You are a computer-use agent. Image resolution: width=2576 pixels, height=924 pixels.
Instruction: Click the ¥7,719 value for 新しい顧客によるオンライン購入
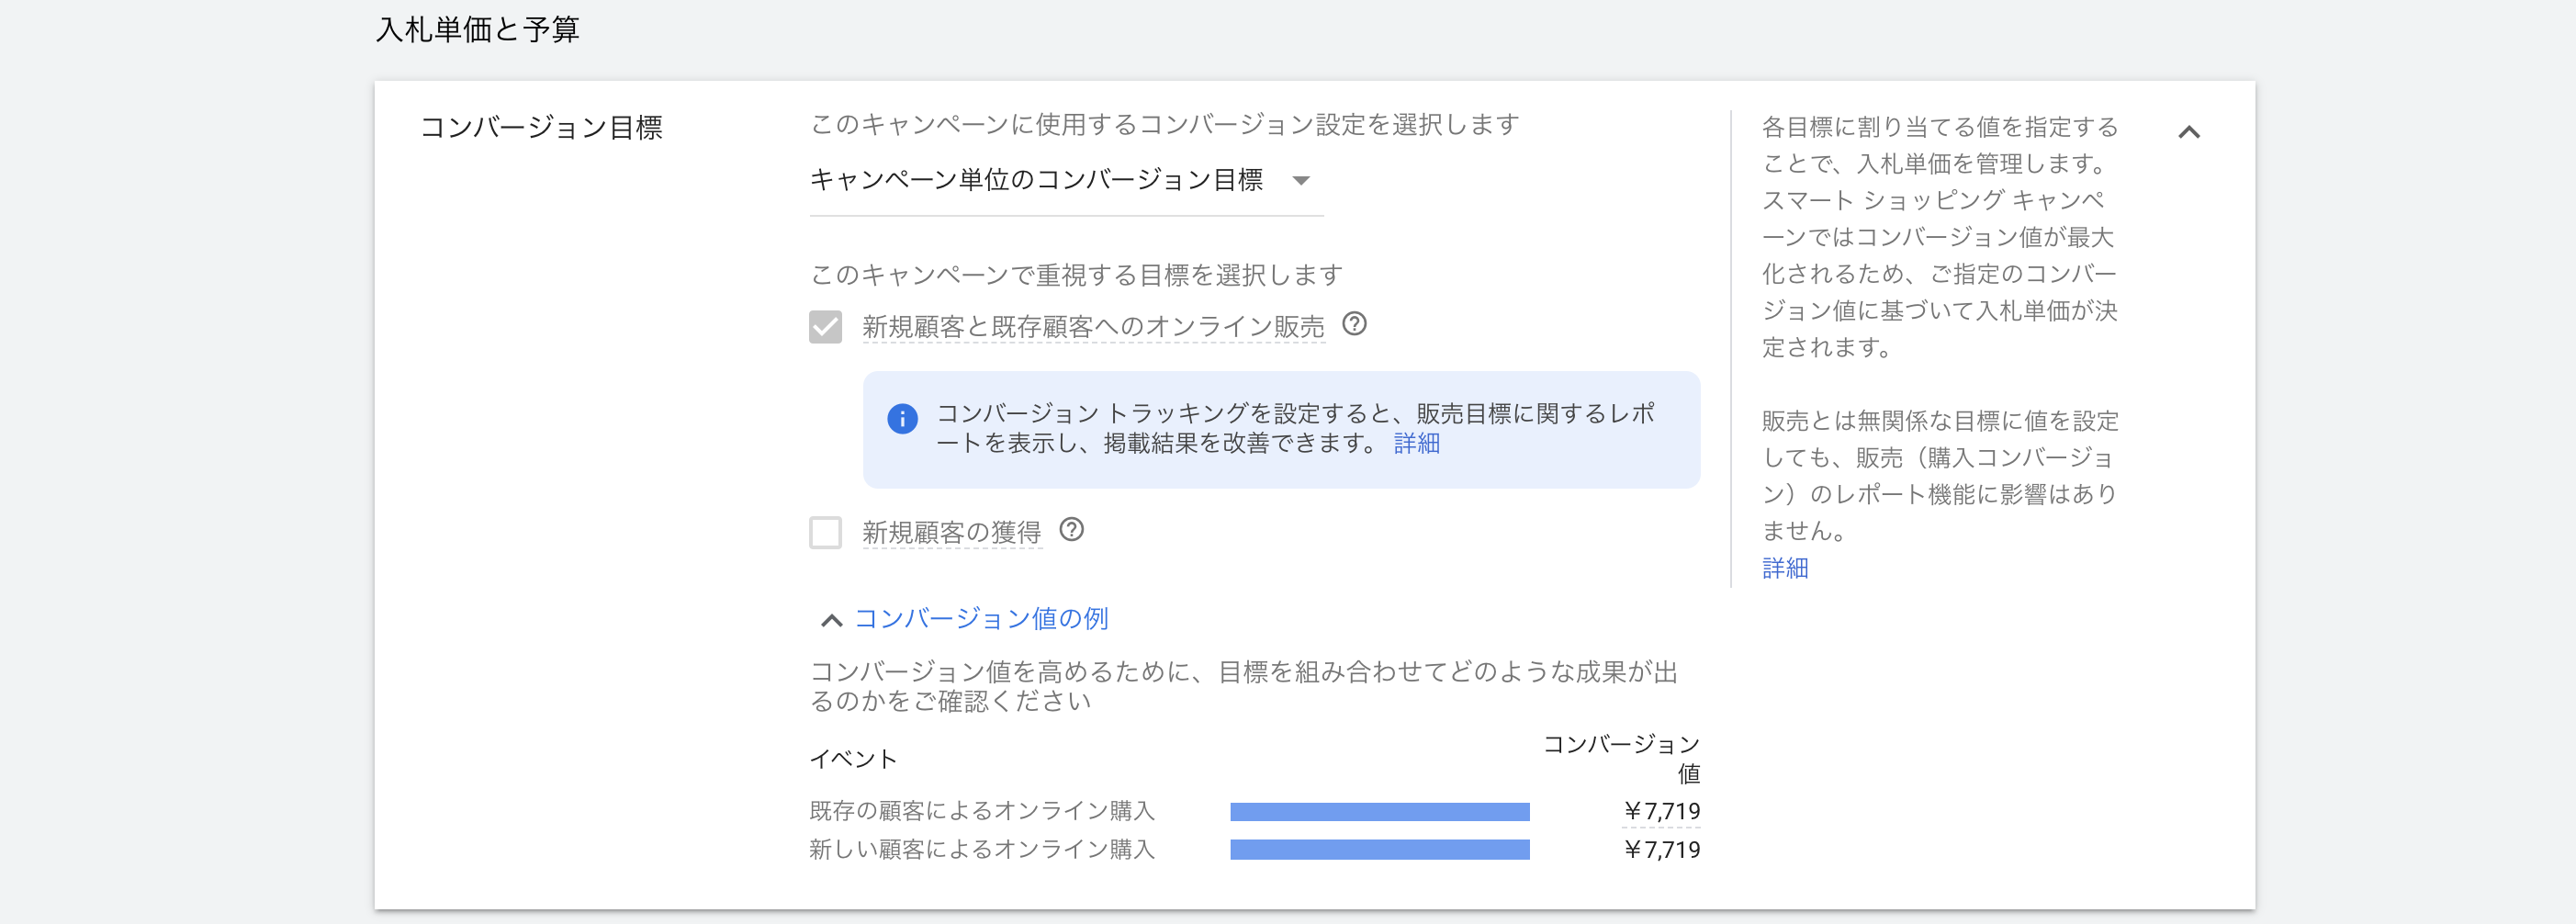(1661, 850)
